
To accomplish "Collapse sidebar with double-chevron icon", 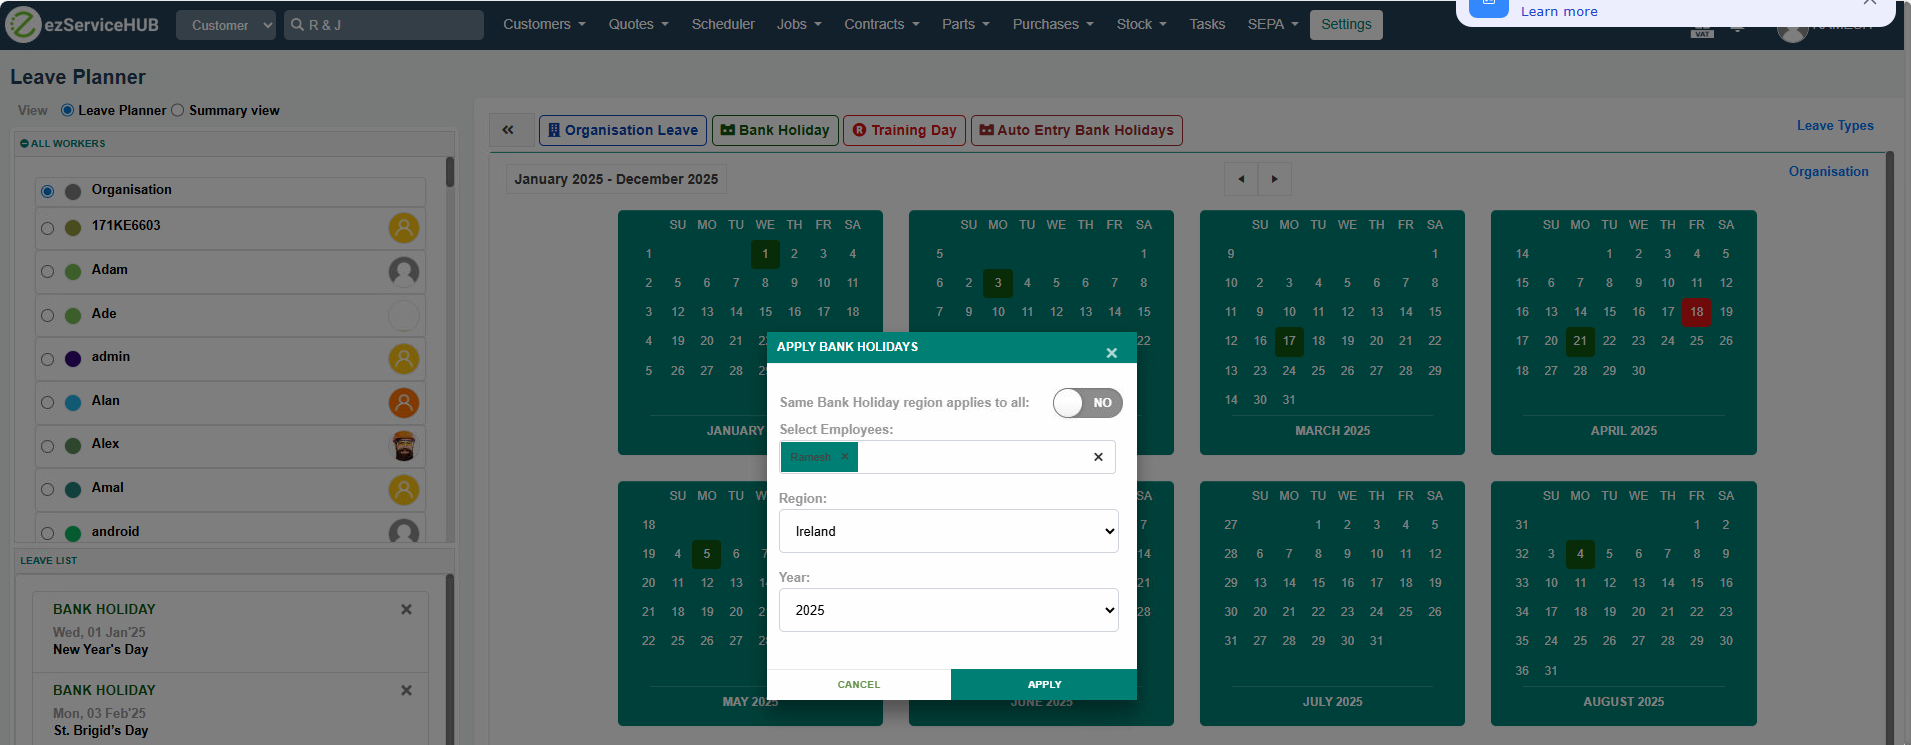I will (x=508, y=130).
